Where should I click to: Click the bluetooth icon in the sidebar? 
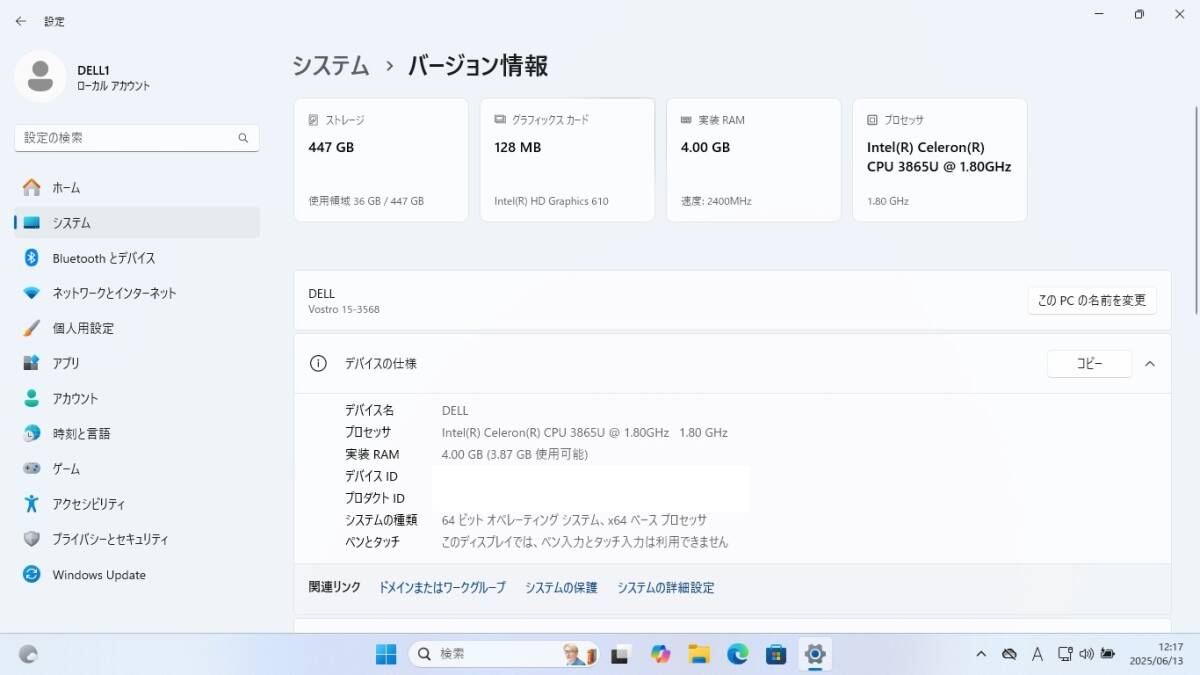pos(32,258)
